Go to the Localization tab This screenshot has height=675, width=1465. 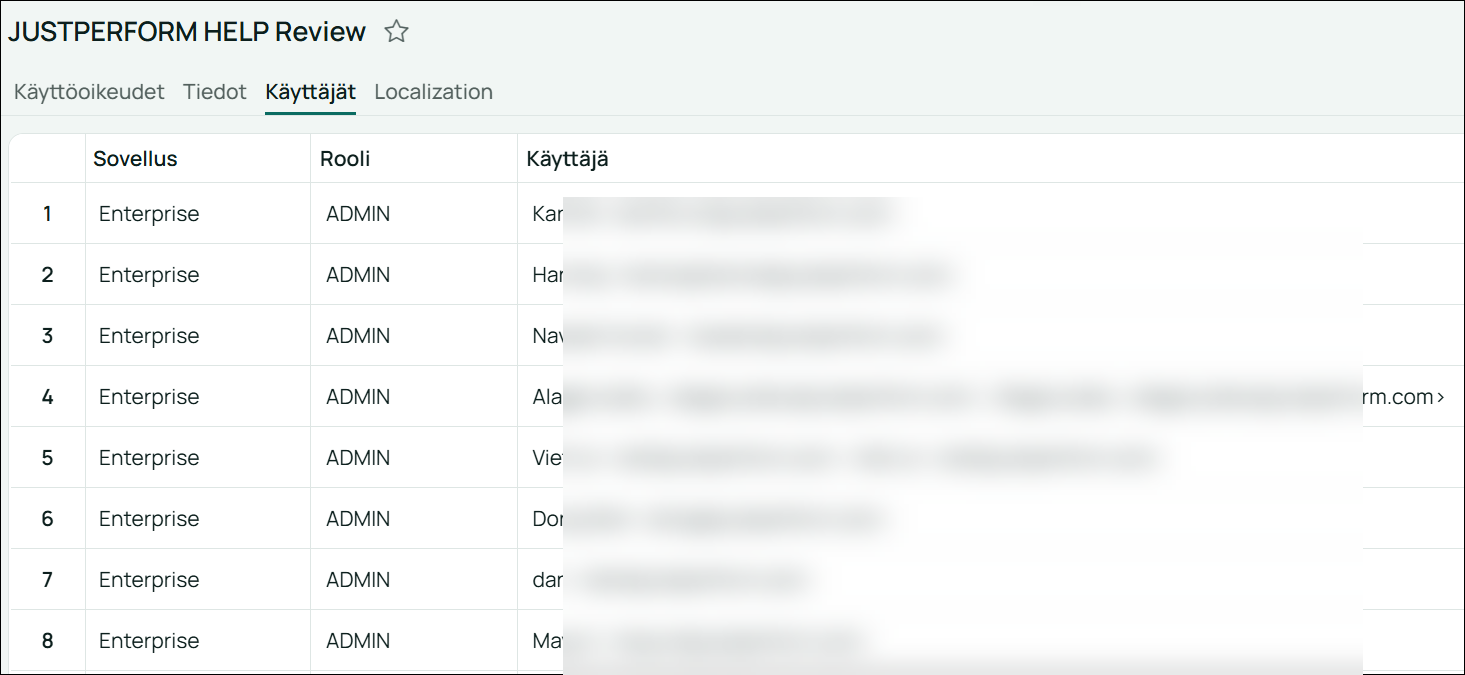433,92
